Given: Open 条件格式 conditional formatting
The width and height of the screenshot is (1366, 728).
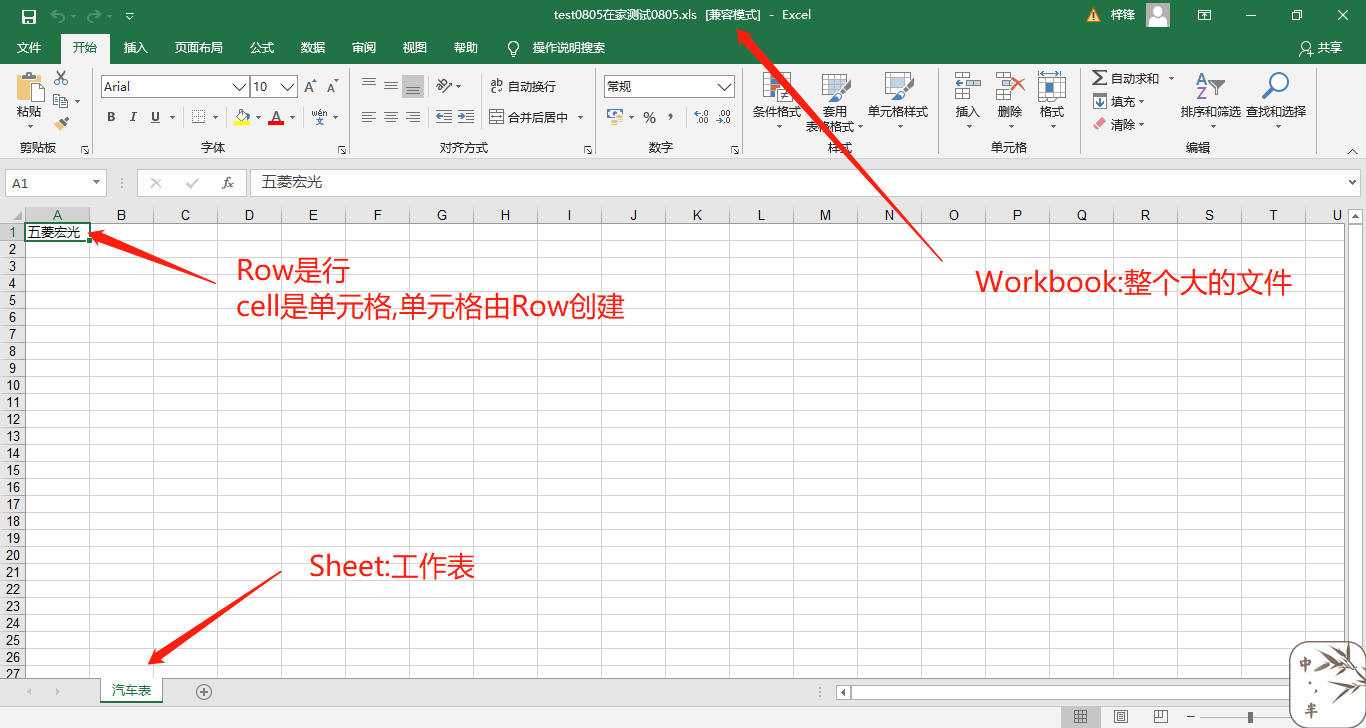Looking at the screenshot, I should point(777,100).
